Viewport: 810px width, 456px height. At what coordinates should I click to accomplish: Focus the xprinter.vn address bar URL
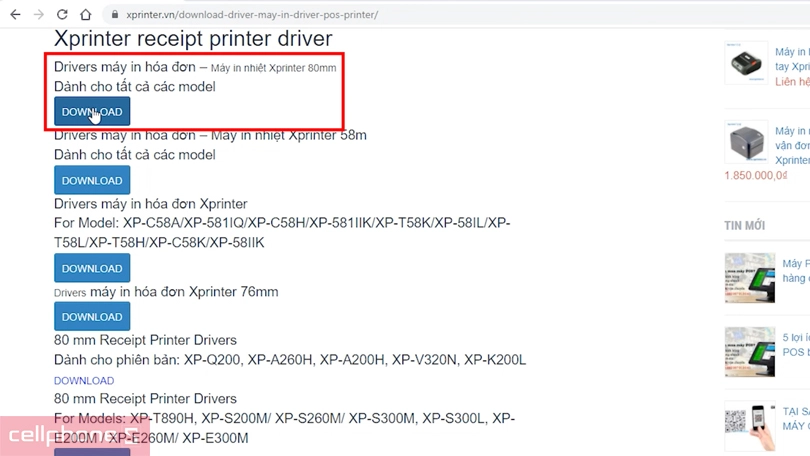click(x=252, y=14)
